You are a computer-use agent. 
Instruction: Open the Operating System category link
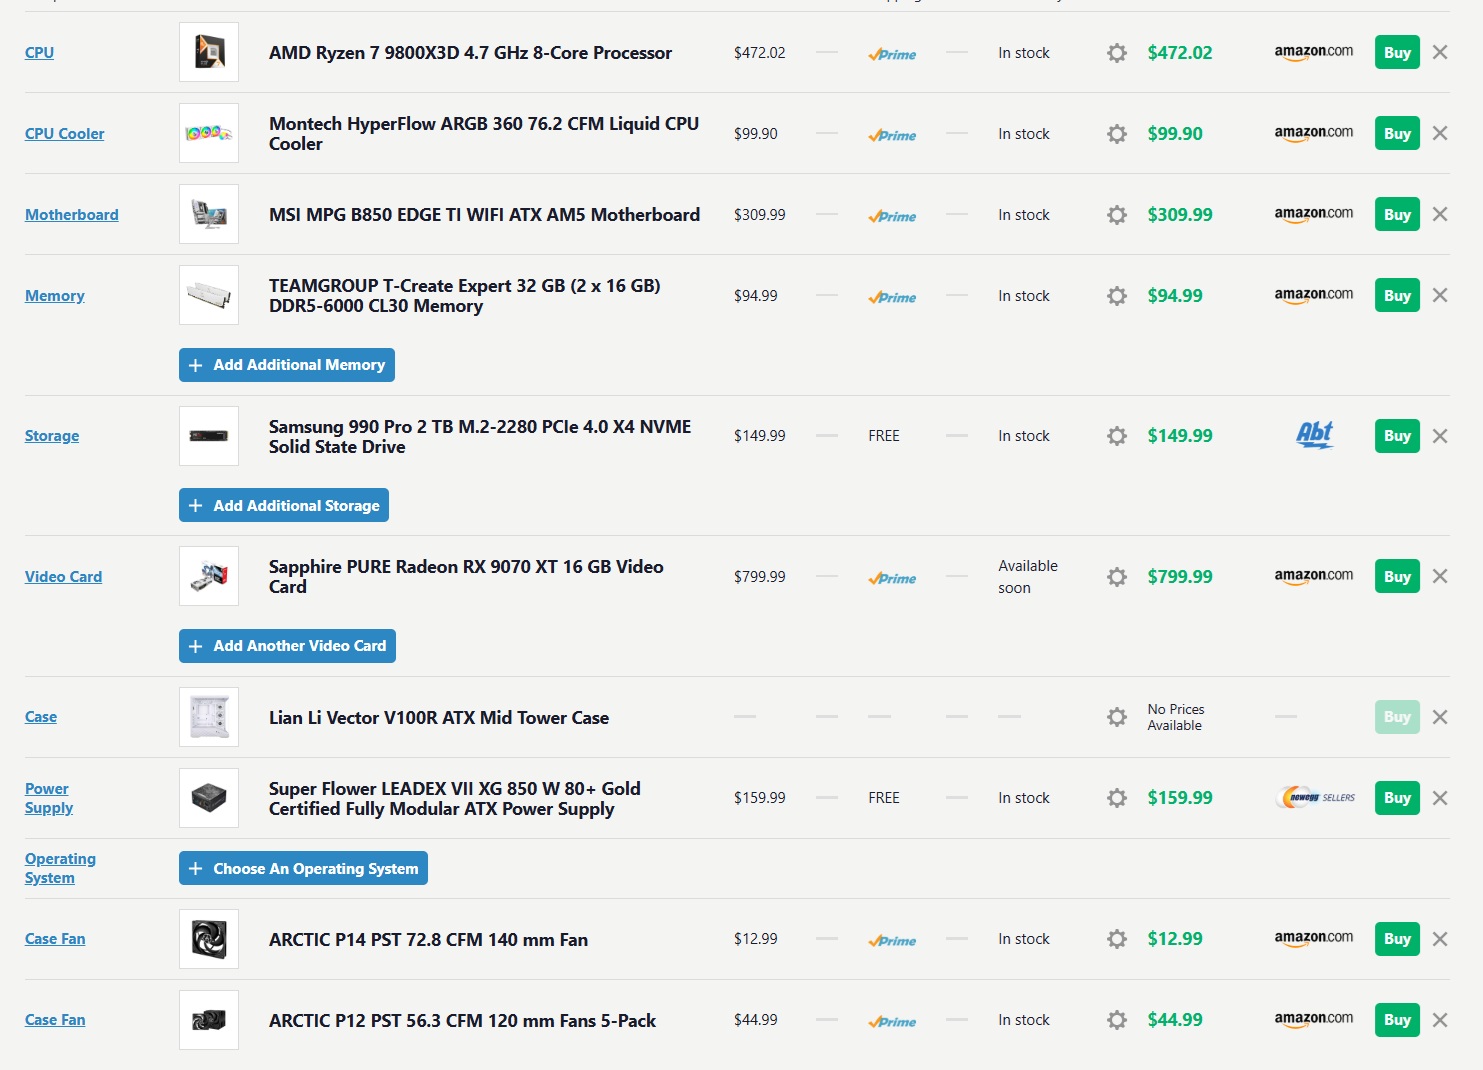[x=60, y=868]
